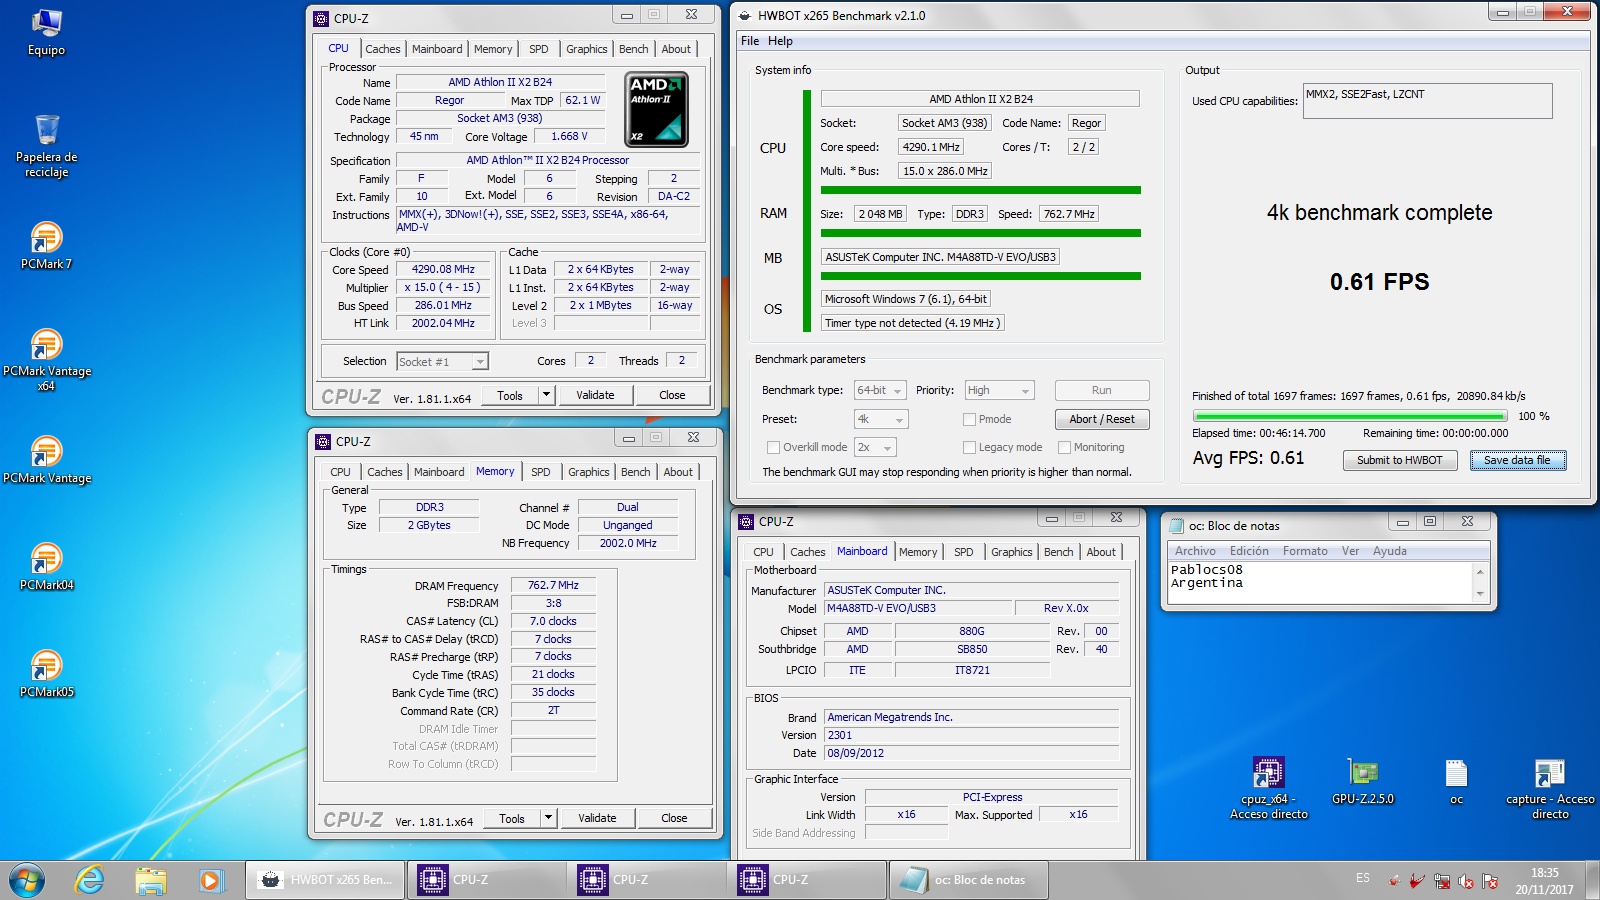Click Save data file button
This screenshot has height=900, width=1600.
point(1517,460)
